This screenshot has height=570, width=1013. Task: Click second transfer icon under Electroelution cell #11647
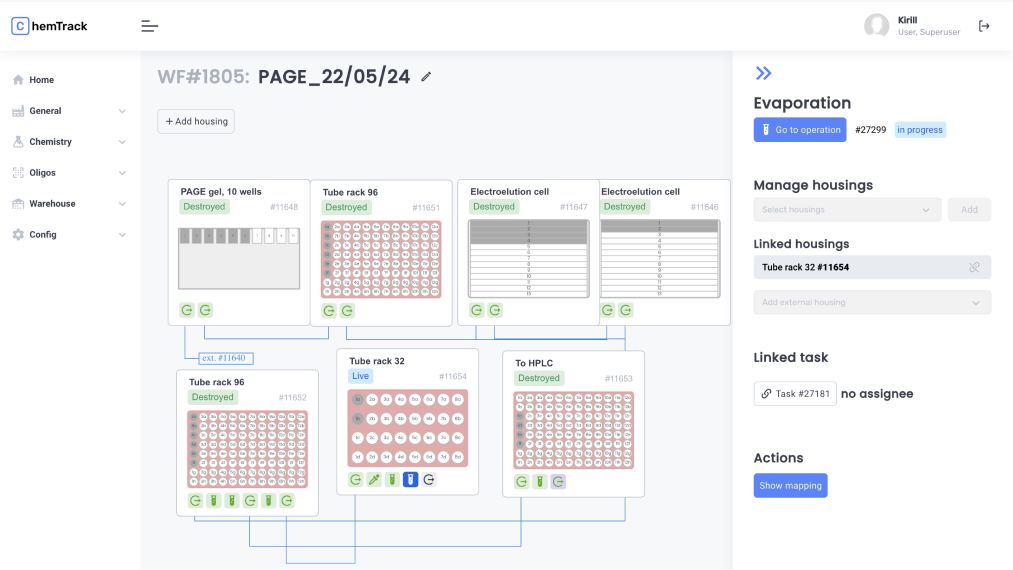coord(495,310)
